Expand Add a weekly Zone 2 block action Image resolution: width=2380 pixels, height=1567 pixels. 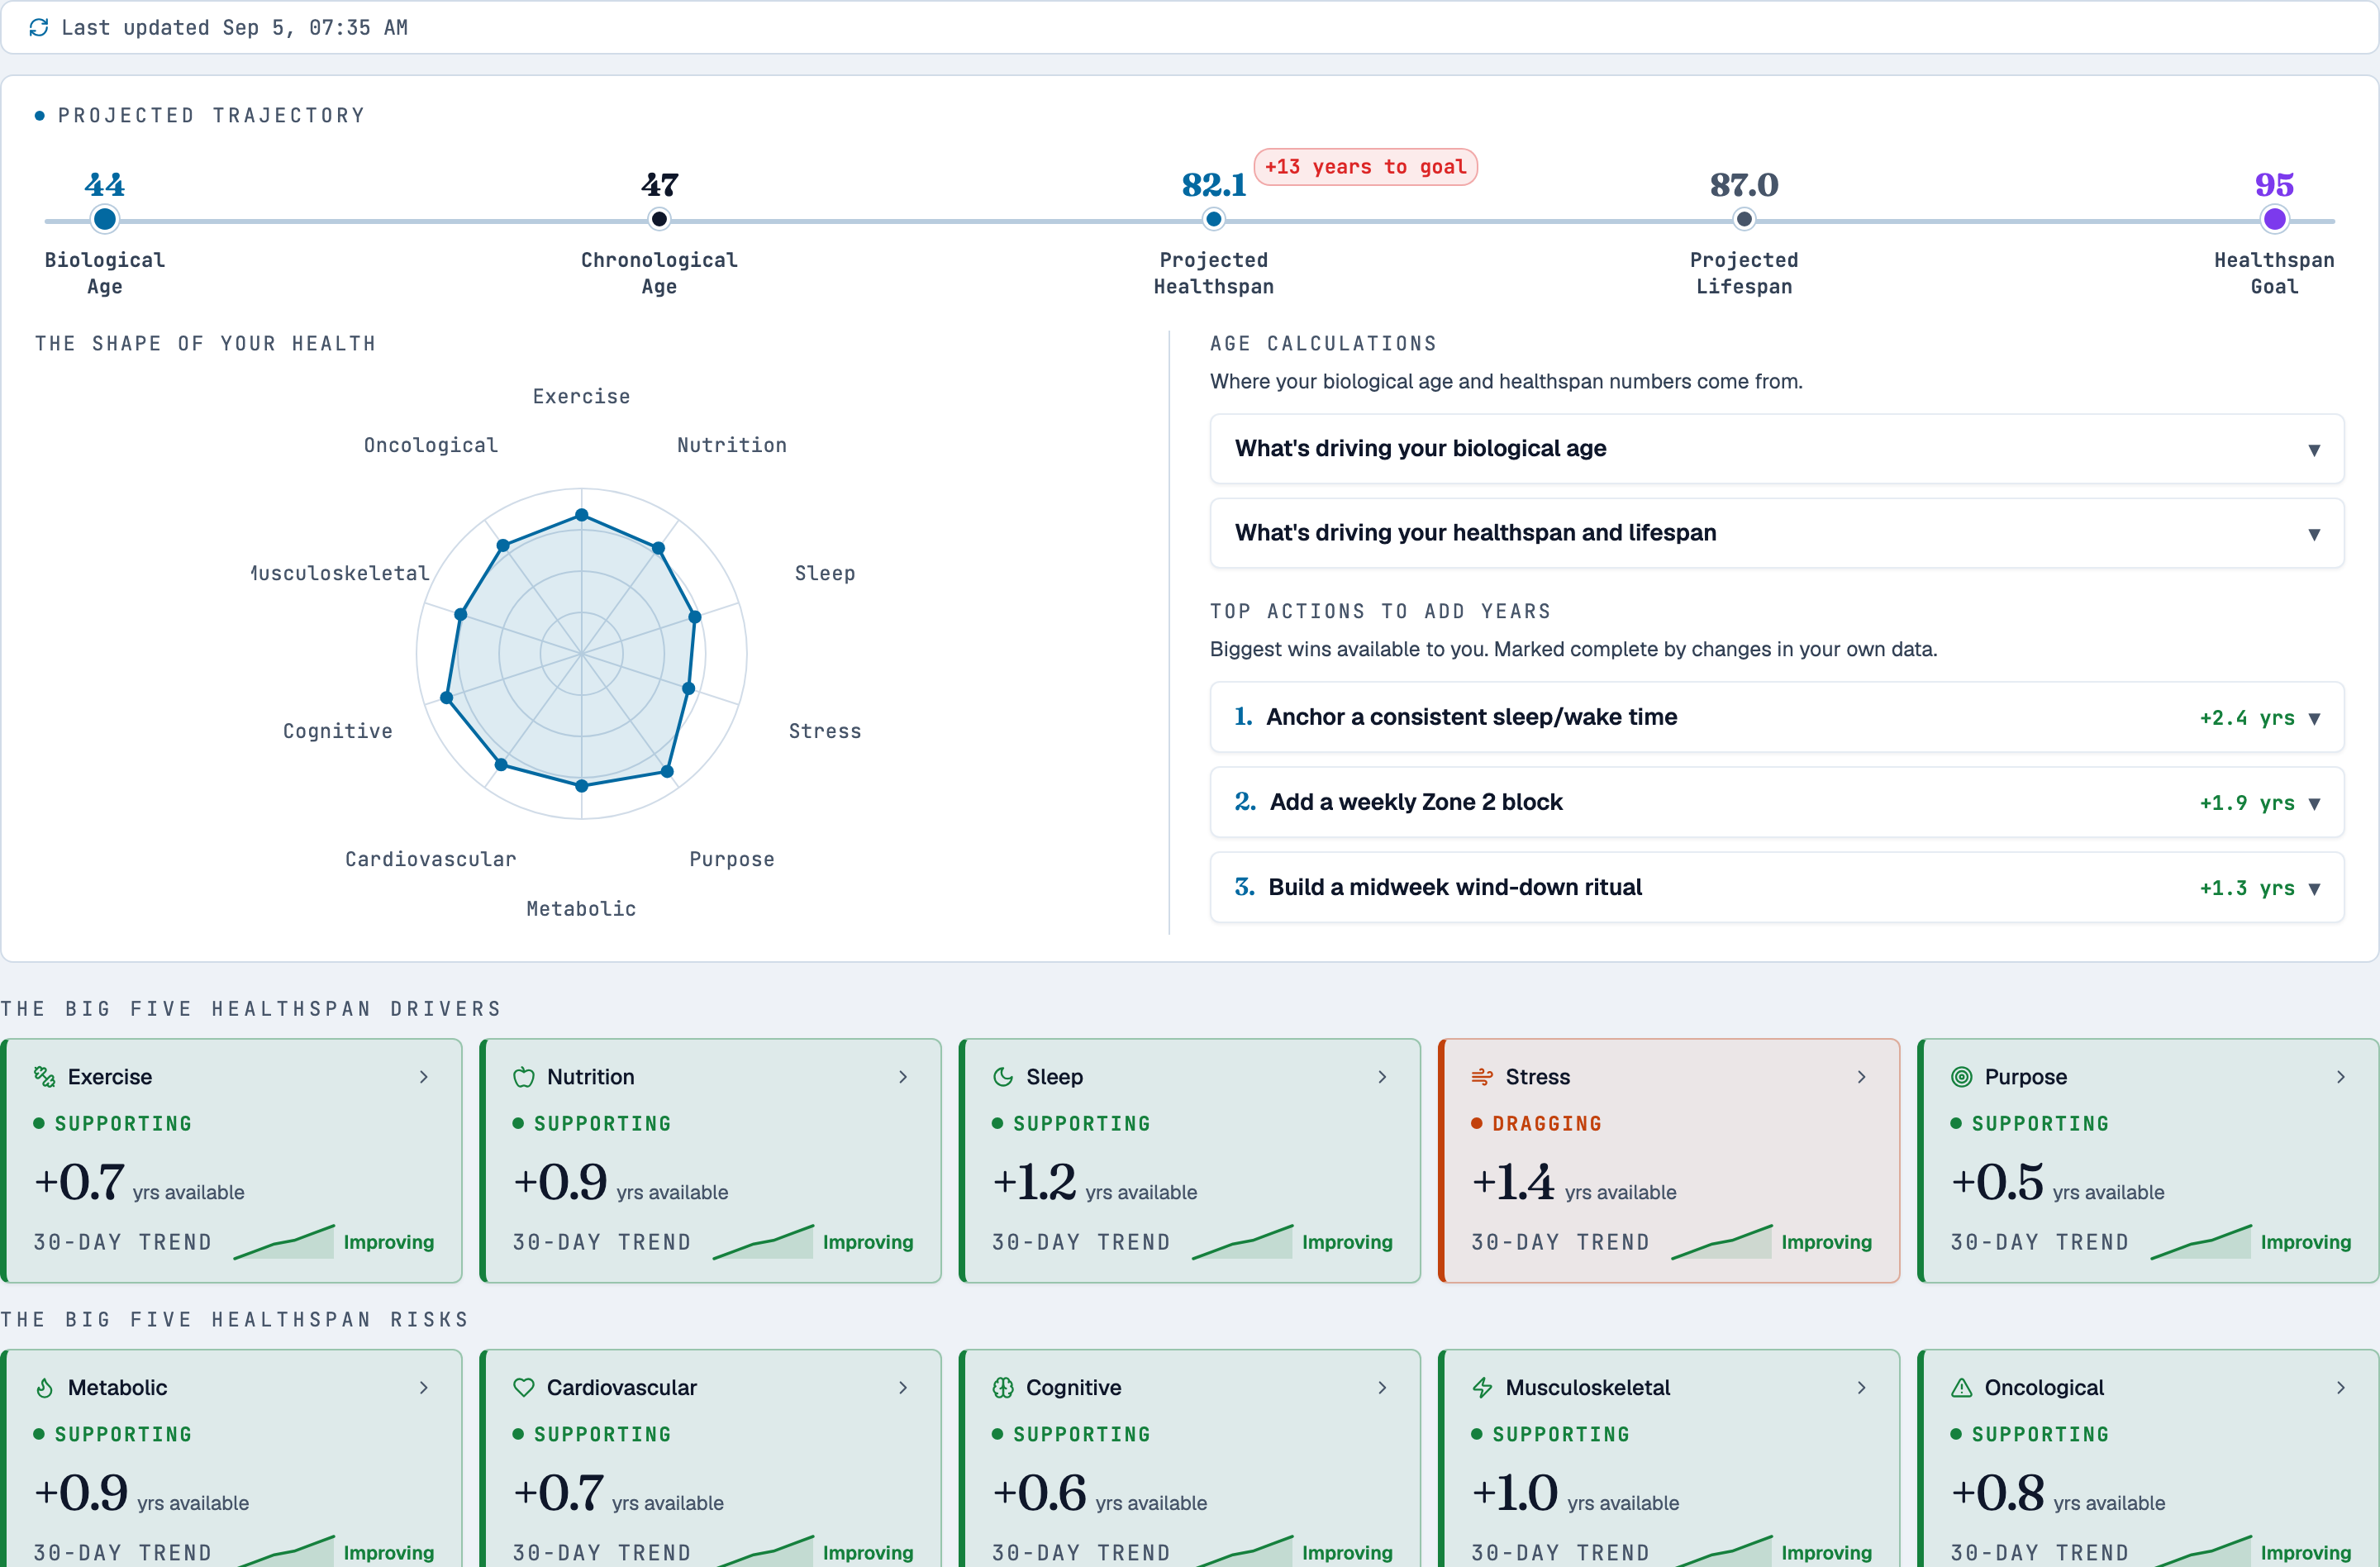[1776, 802]
